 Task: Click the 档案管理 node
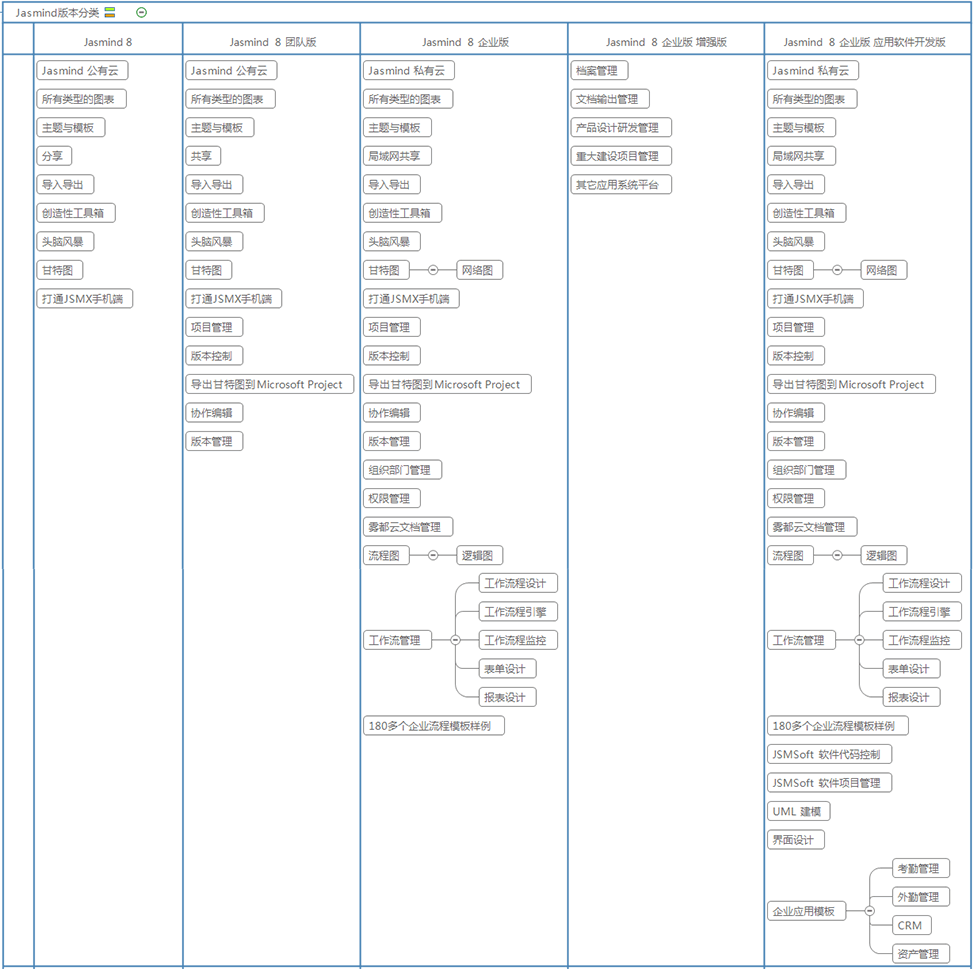point(596,71)
